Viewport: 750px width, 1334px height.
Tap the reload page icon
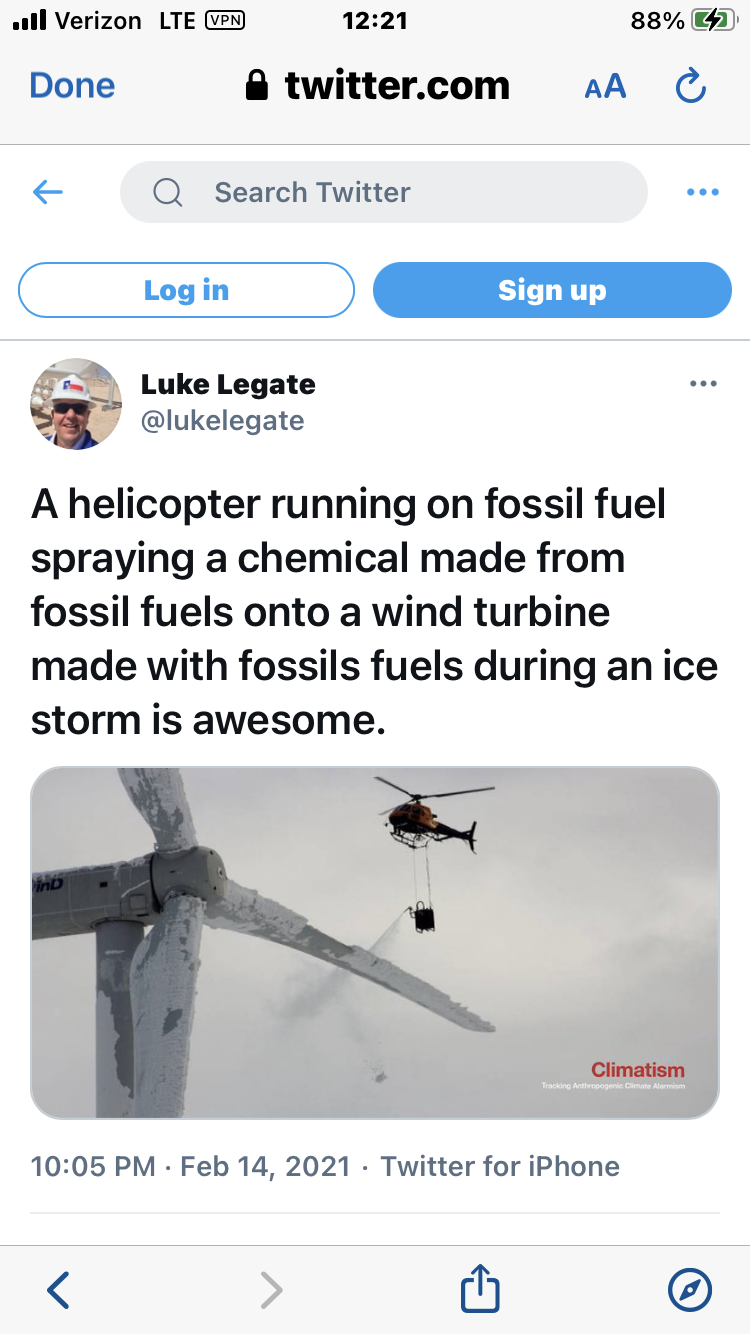pos(691,87)
